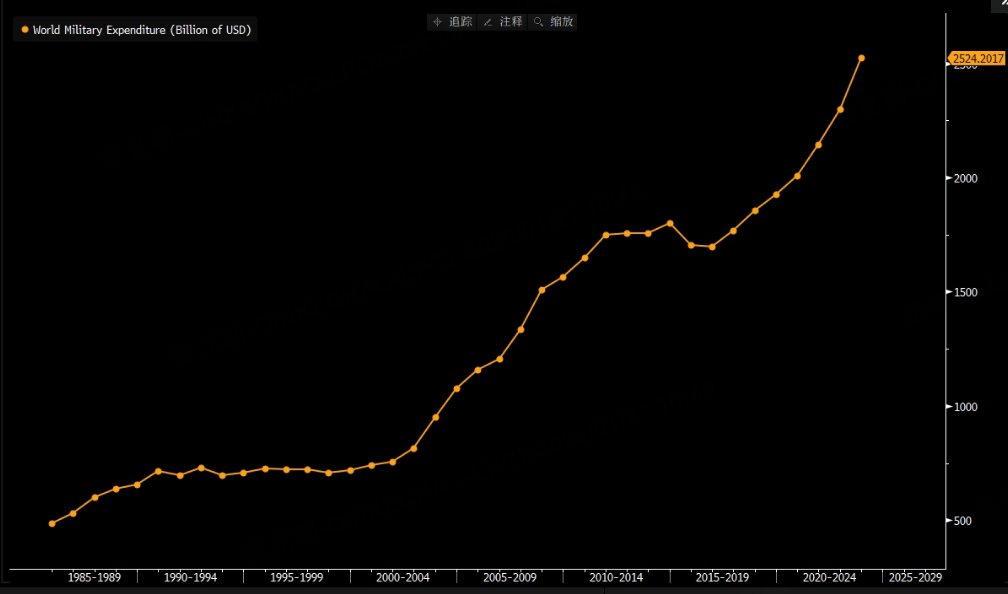Click the 2015-2019 x-axis label
Viewport: 1008px width, 594px height.
723,577
